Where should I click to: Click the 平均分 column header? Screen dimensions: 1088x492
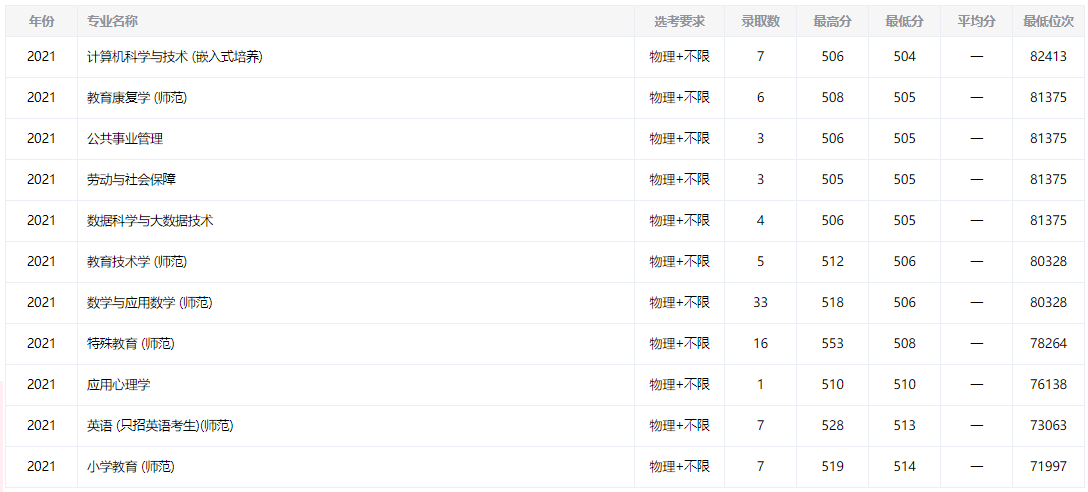tap(976, 21)
